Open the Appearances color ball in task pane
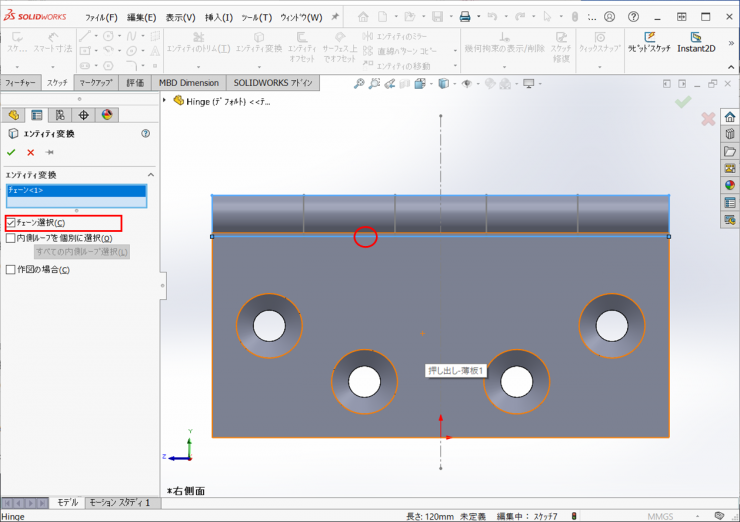 click(730, 185)
